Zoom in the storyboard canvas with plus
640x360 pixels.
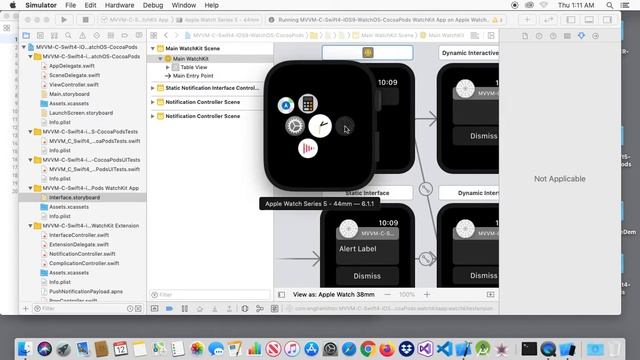coord(427,294)
